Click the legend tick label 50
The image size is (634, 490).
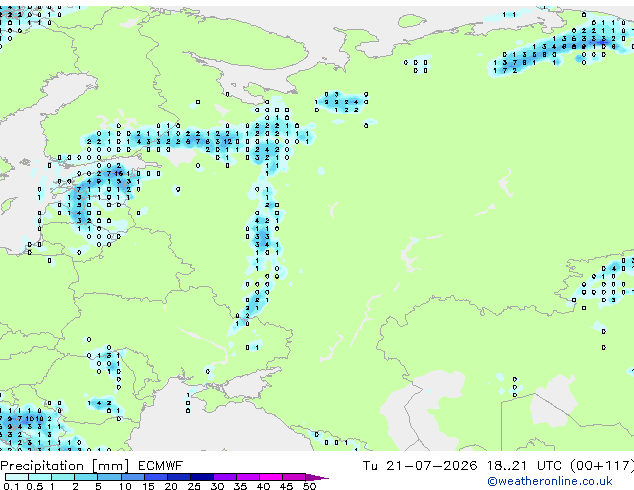coord(309,486)
